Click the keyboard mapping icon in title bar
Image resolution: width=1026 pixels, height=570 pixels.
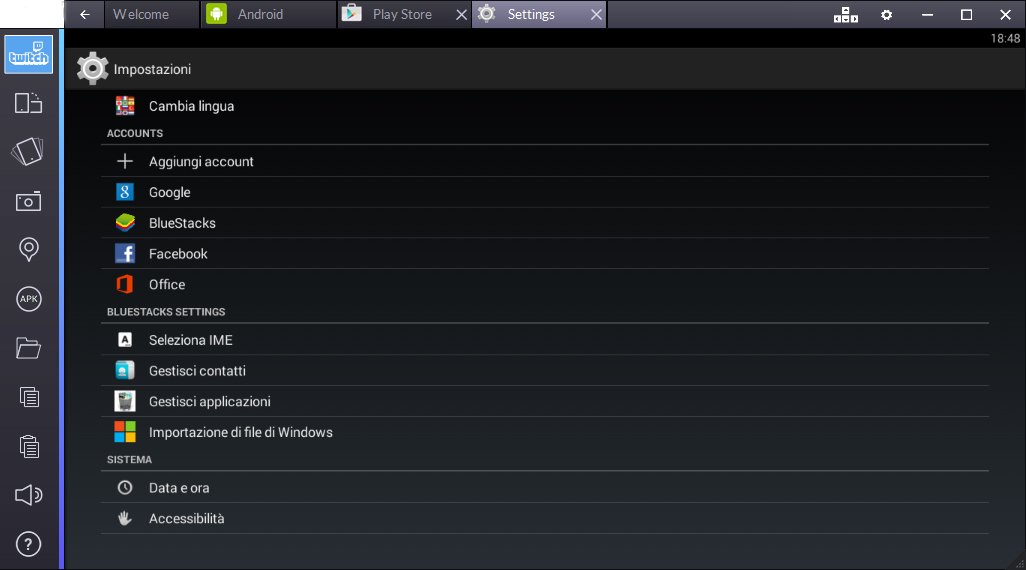click(845, 15)
